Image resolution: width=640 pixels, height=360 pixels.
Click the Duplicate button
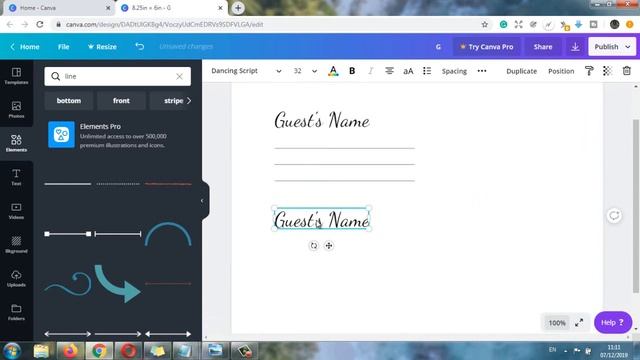(522, 71)
